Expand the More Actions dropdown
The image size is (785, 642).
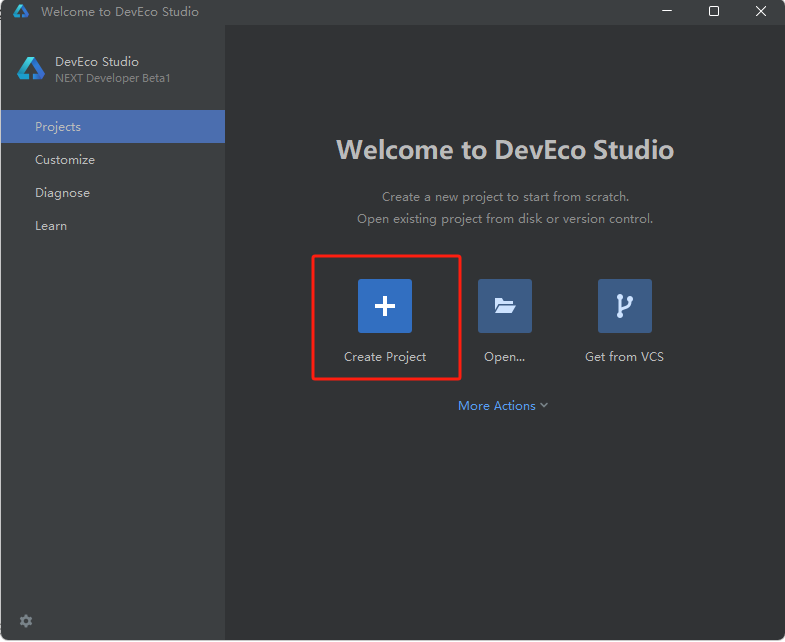point(503,406)
